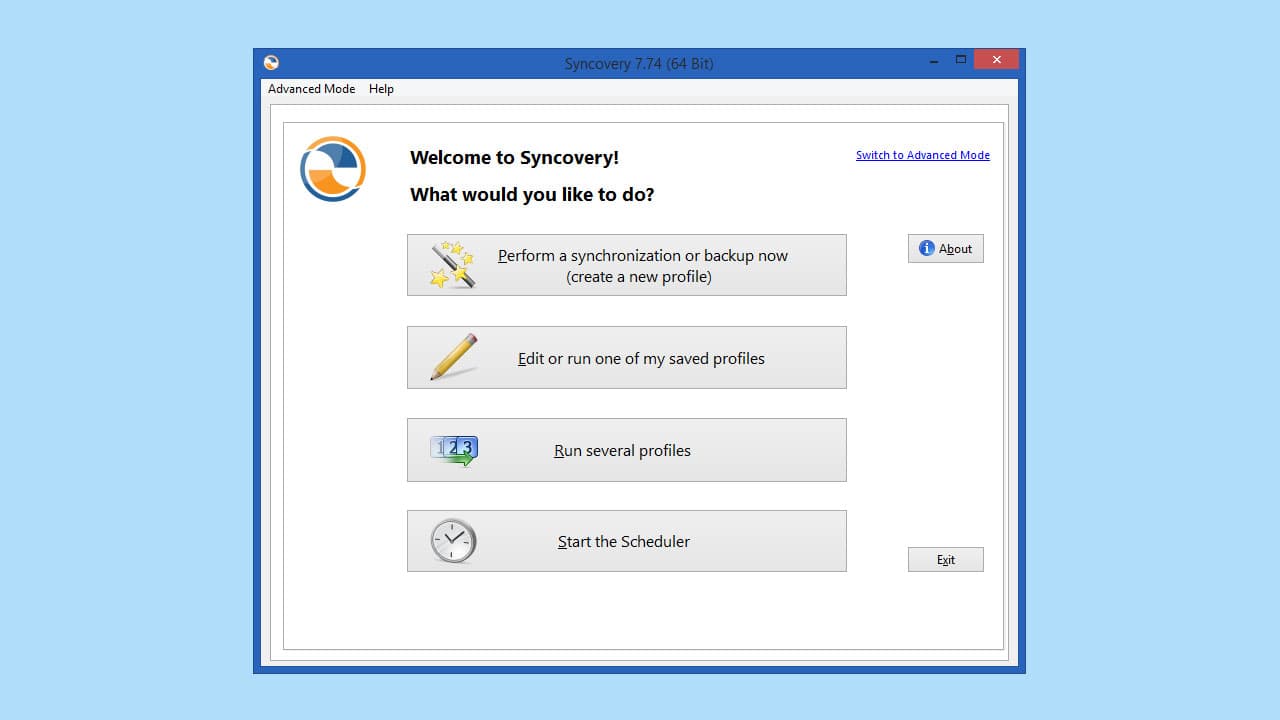The height and width of the screenshot is (720, 1280).
Task: Minimize the Syncovery window
Action: (933, 59)
